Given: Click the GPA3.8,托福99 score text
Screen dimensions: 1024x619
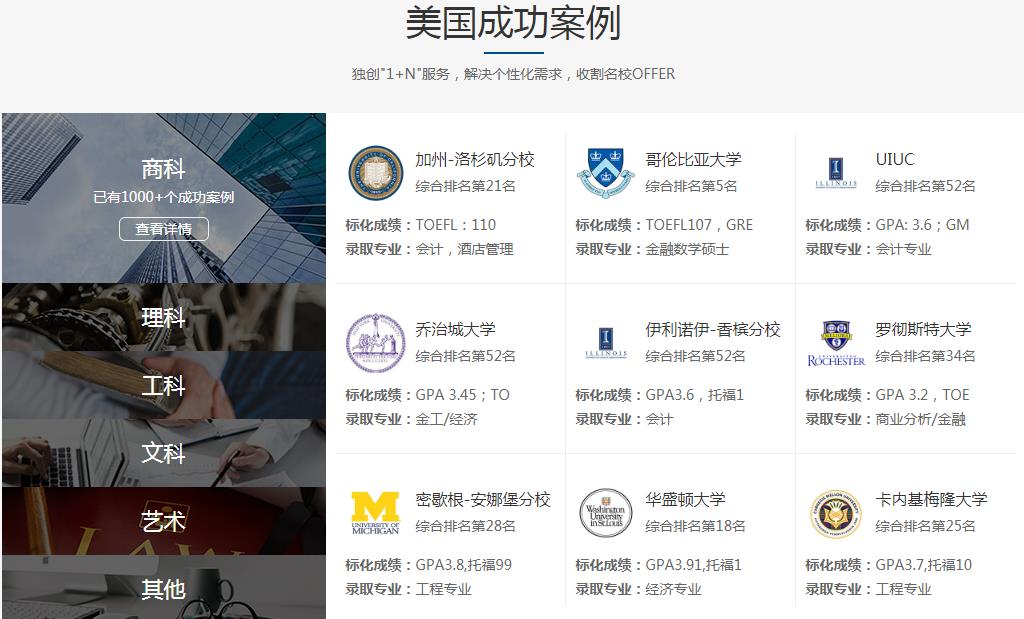Looking at the screenshot, I should [464, 565].
